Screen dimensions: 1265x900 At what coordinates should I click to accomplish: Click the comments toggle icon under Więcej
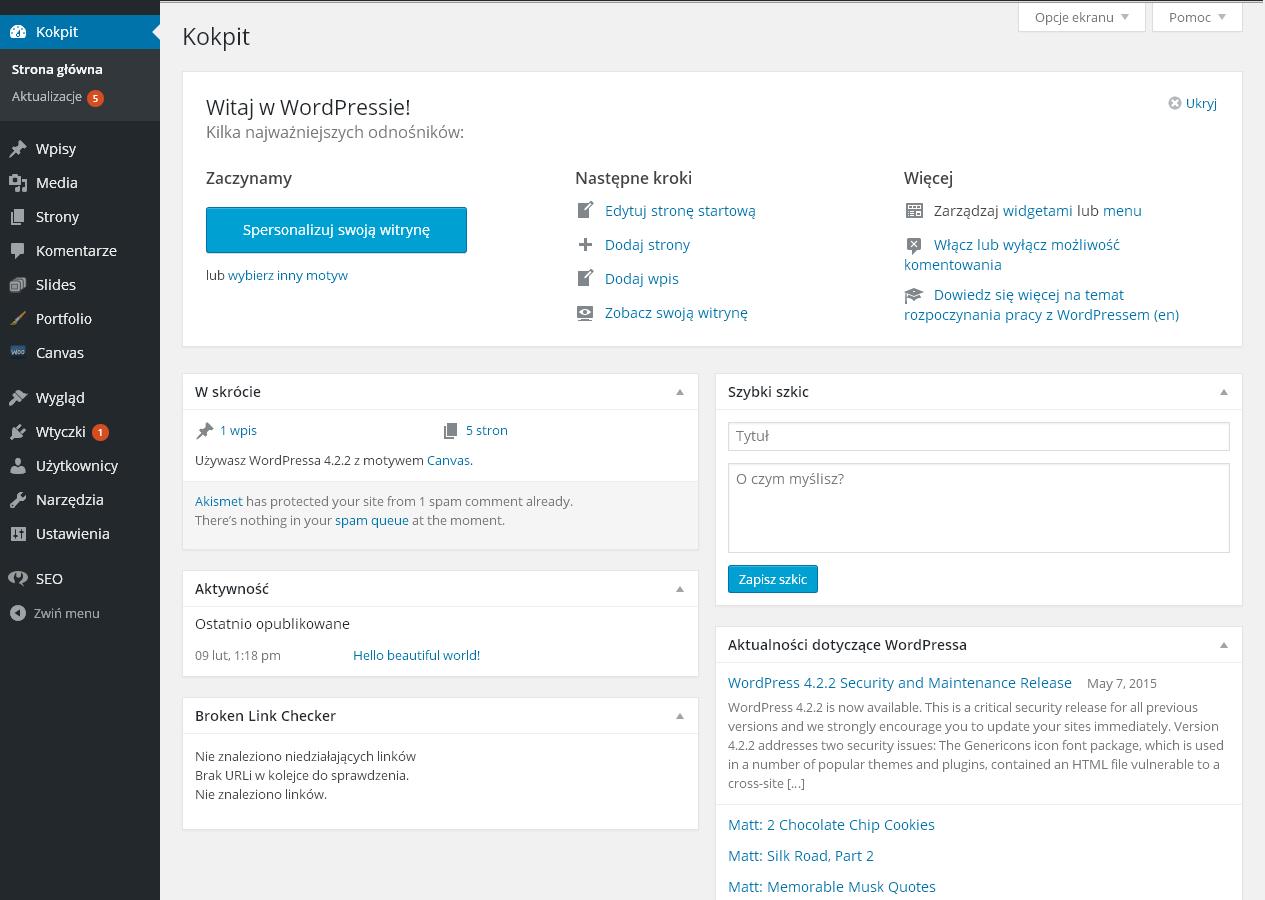coord(914,245)
